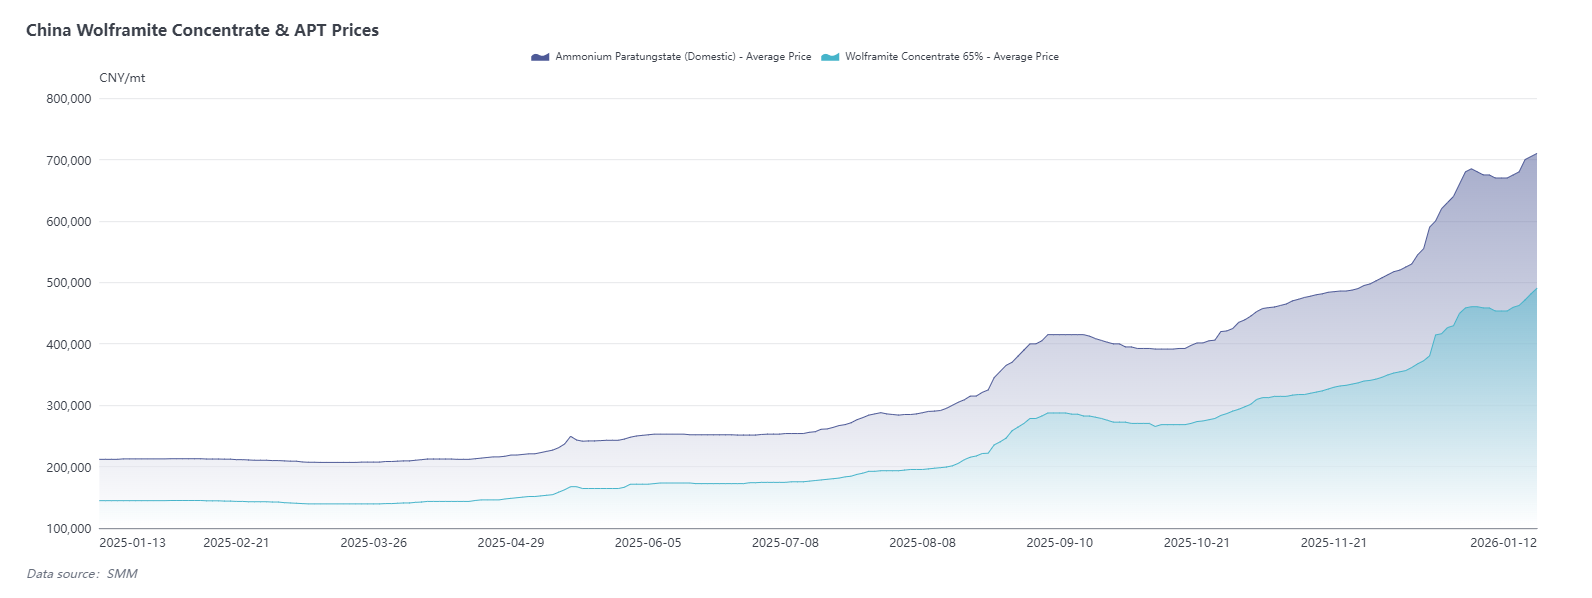Click the 2025-11-21 x-axis date
Screen dimensions: 1592x598
click(x=1333, y=543)
